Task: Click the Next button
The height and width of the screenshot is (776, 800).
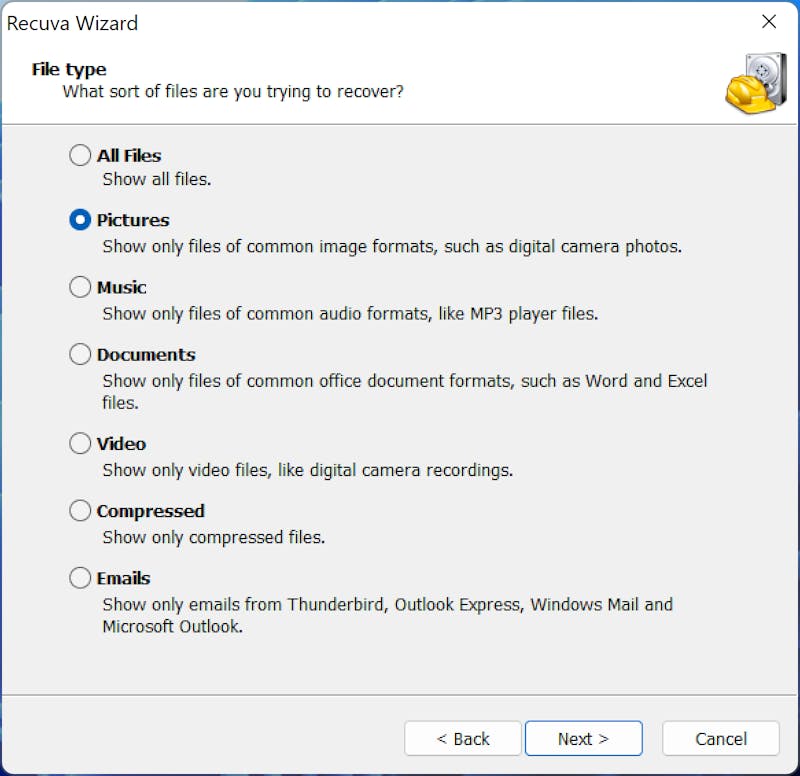Action: (x=583, y=738)
